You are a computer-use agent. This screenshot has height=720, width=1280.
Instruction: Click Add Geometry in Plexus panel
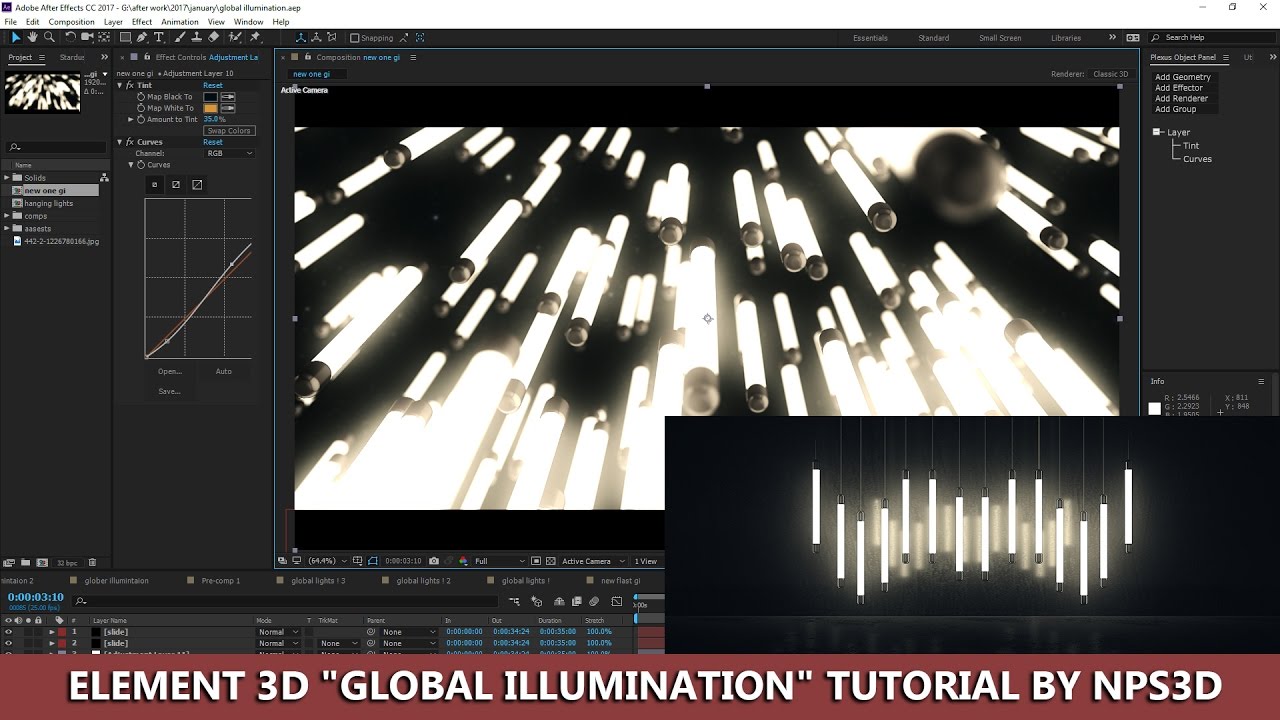pyautogui.click(x=1183, y=77)
